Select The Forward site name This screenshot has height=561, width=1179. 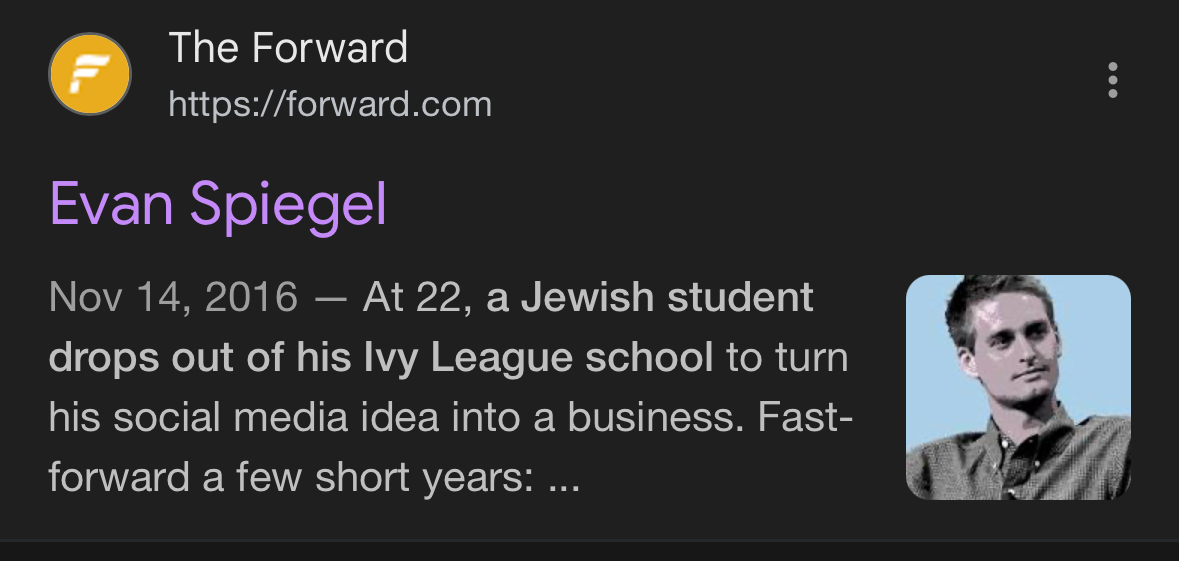[x=288, y=48]
